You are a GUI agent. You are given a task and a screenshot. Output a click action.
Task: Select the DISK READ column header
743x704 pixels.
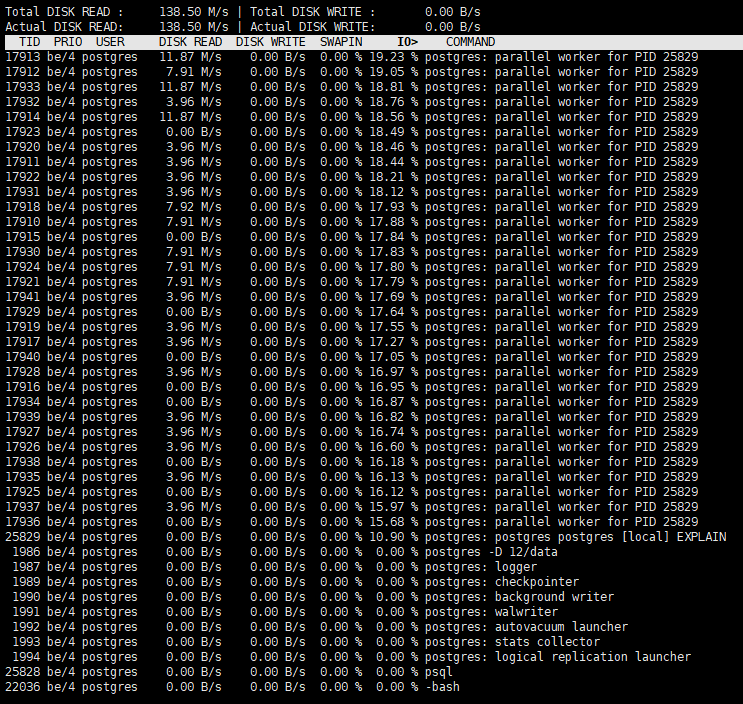click(x=190, y=42)
